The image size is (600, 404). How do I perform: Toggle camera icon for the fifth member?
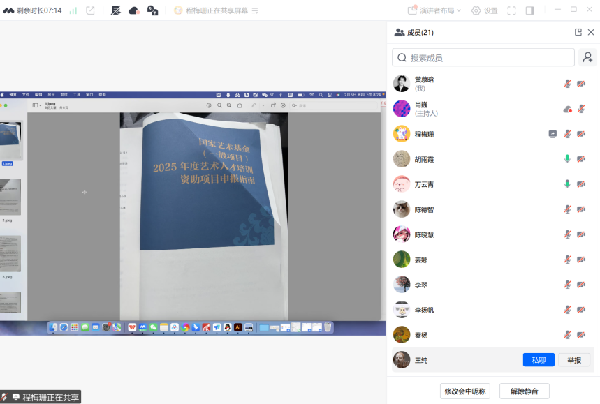(581, 184)
